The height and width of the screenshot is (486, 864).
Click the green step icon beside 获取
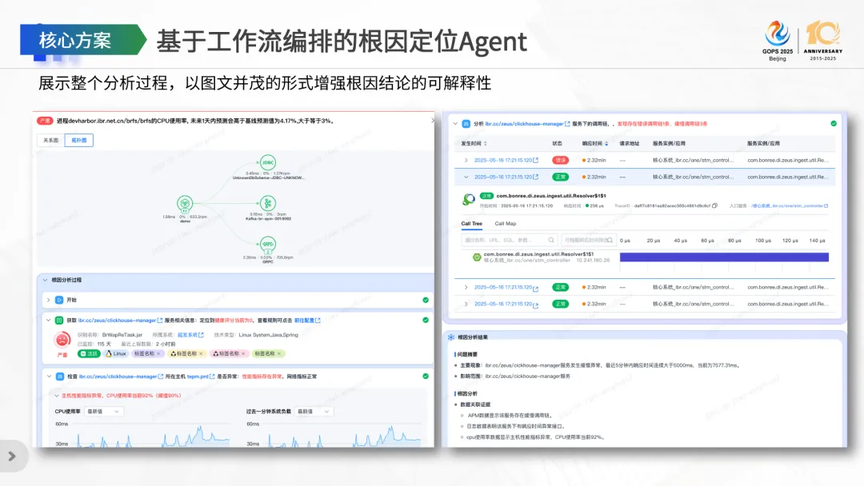click(59, 320)
